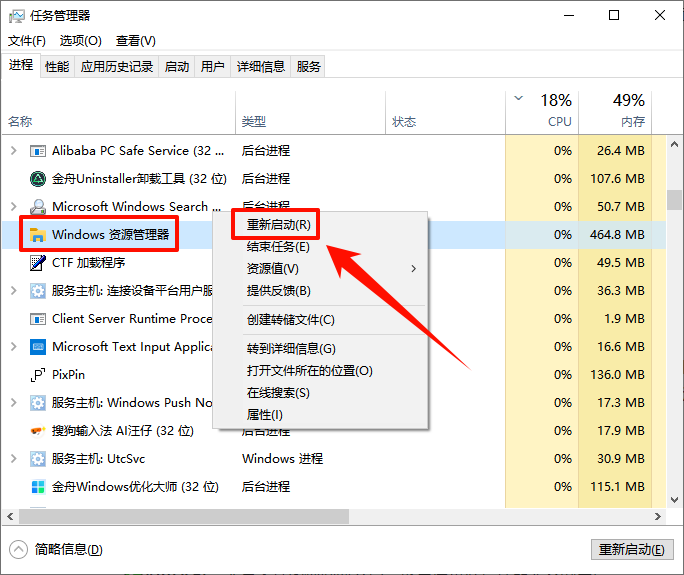The width and height of the screenshot is (684, 575).
Task: Click the 金舟Windows优化大师 process icon
Action: click(x=38, y=487)
